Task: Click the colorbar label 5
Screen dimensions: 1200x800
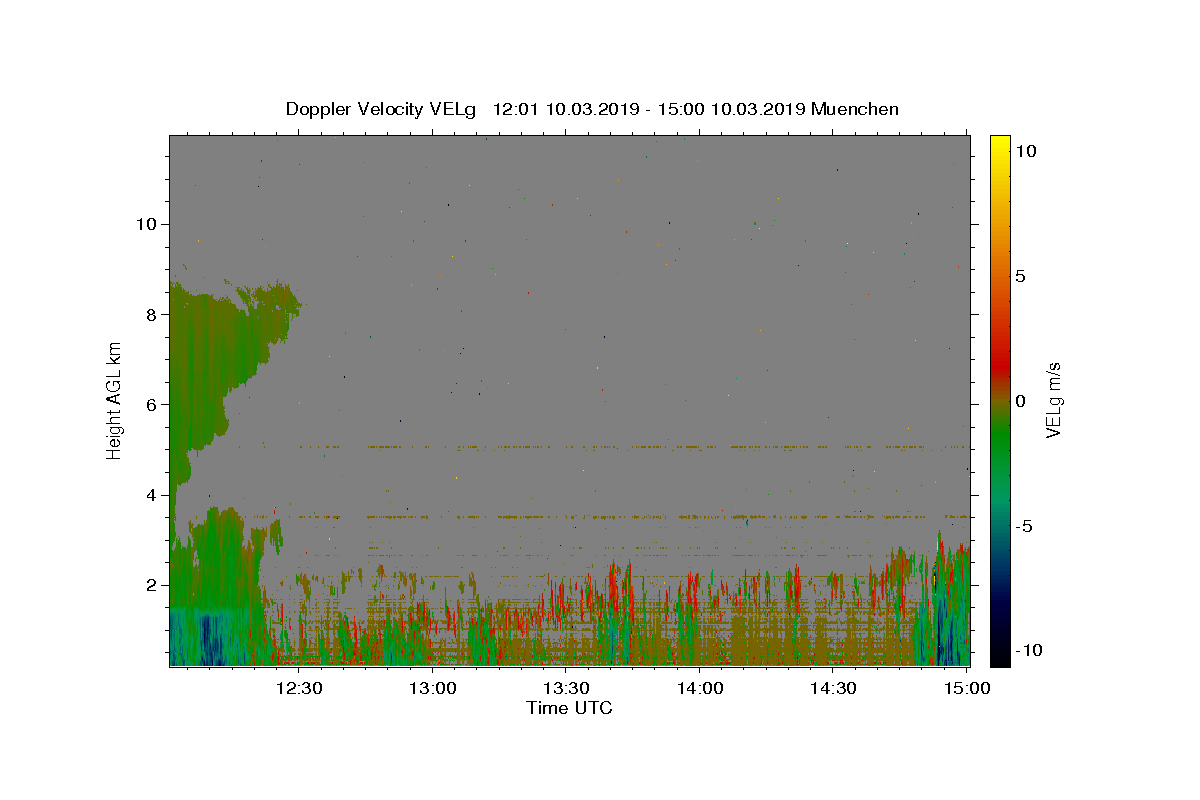Action: pyautogui.click(x=1020, y=276)
